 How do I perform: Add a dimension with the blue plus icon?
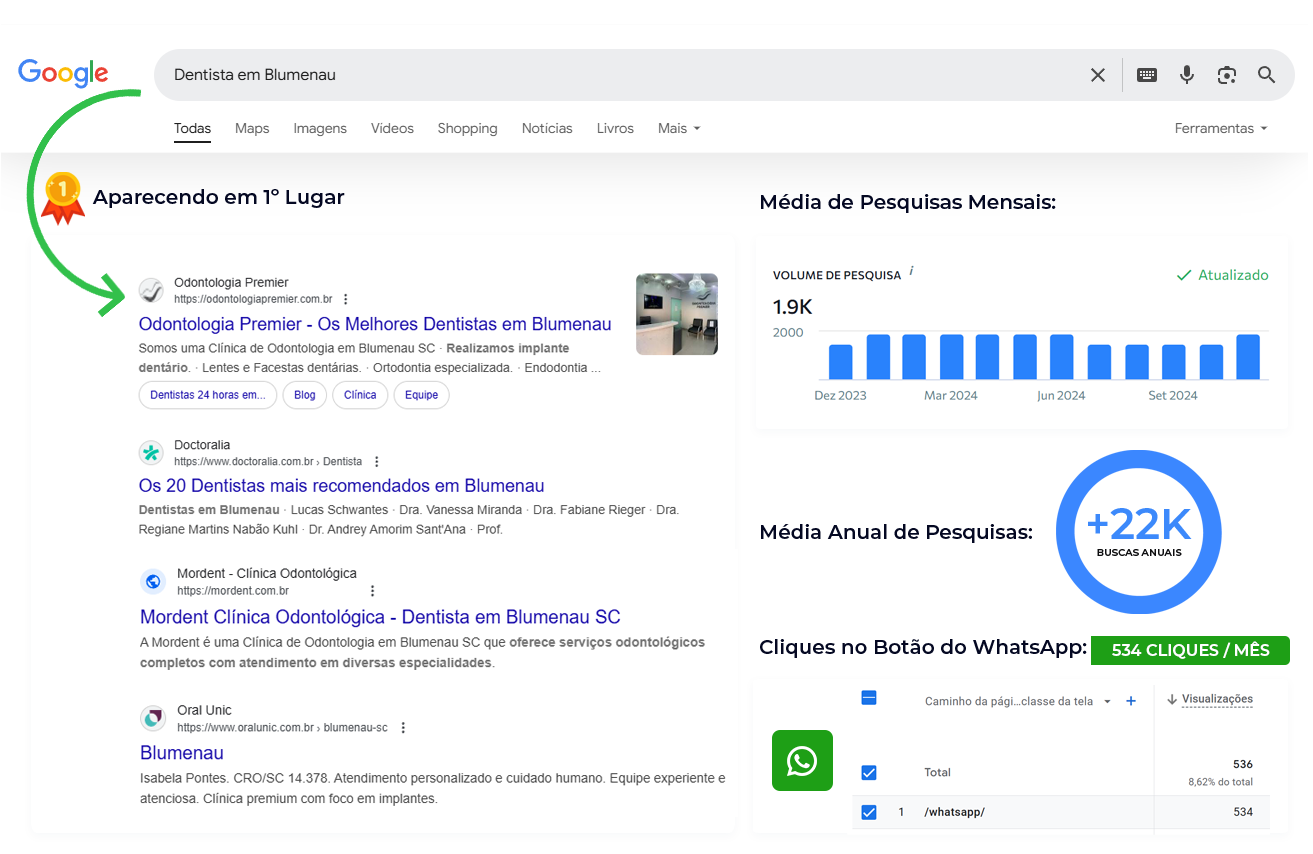pos(1131,701)
